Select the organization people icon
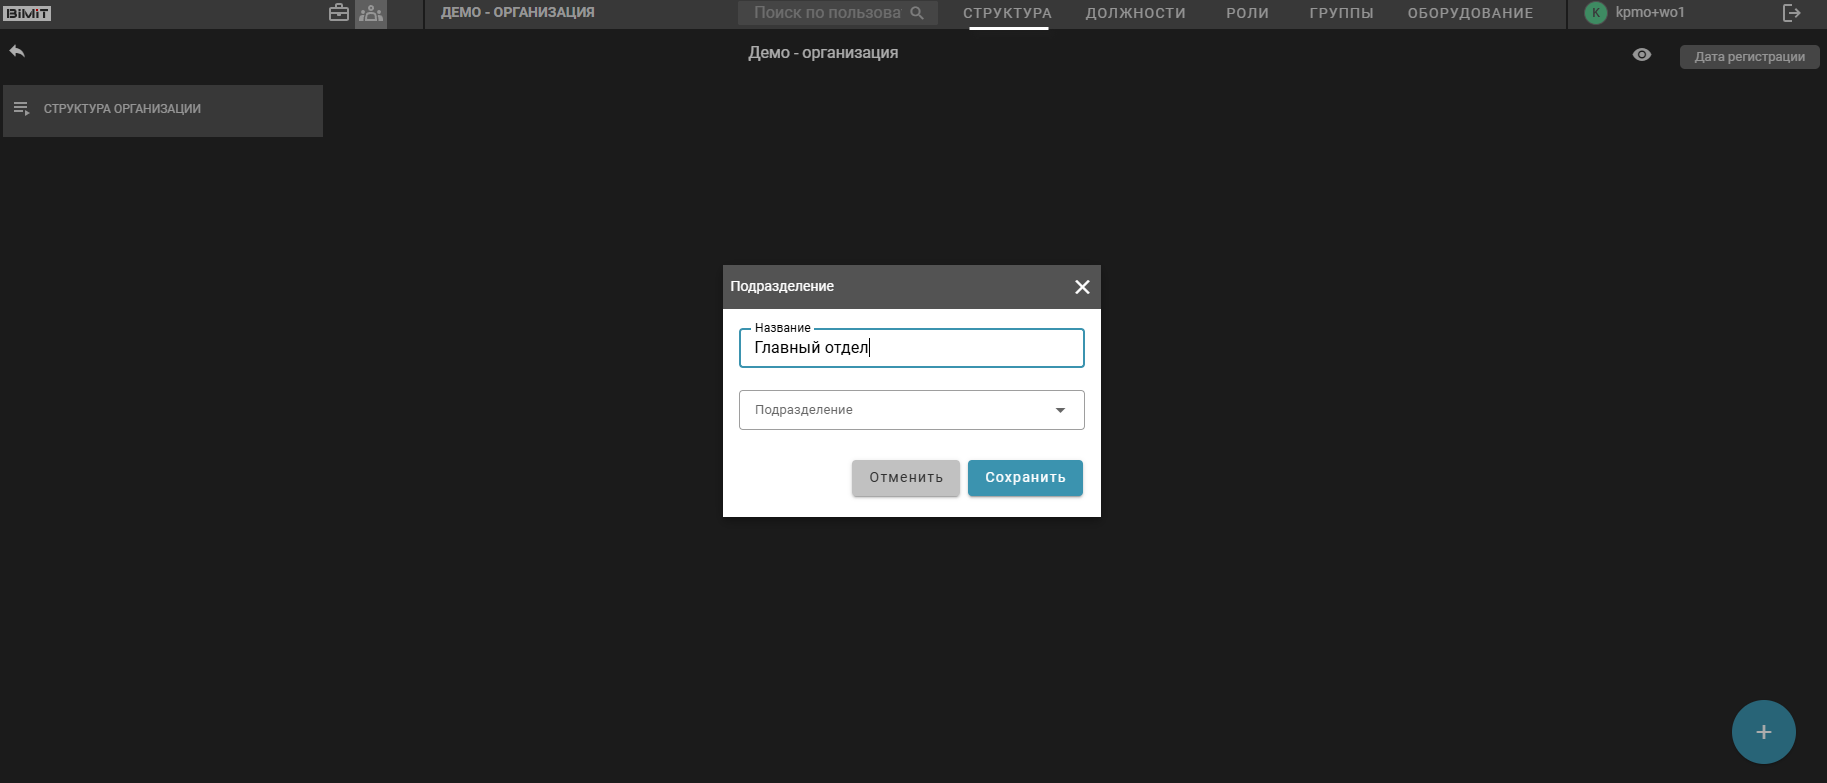1827x783 pixels. tap(371, 13)
